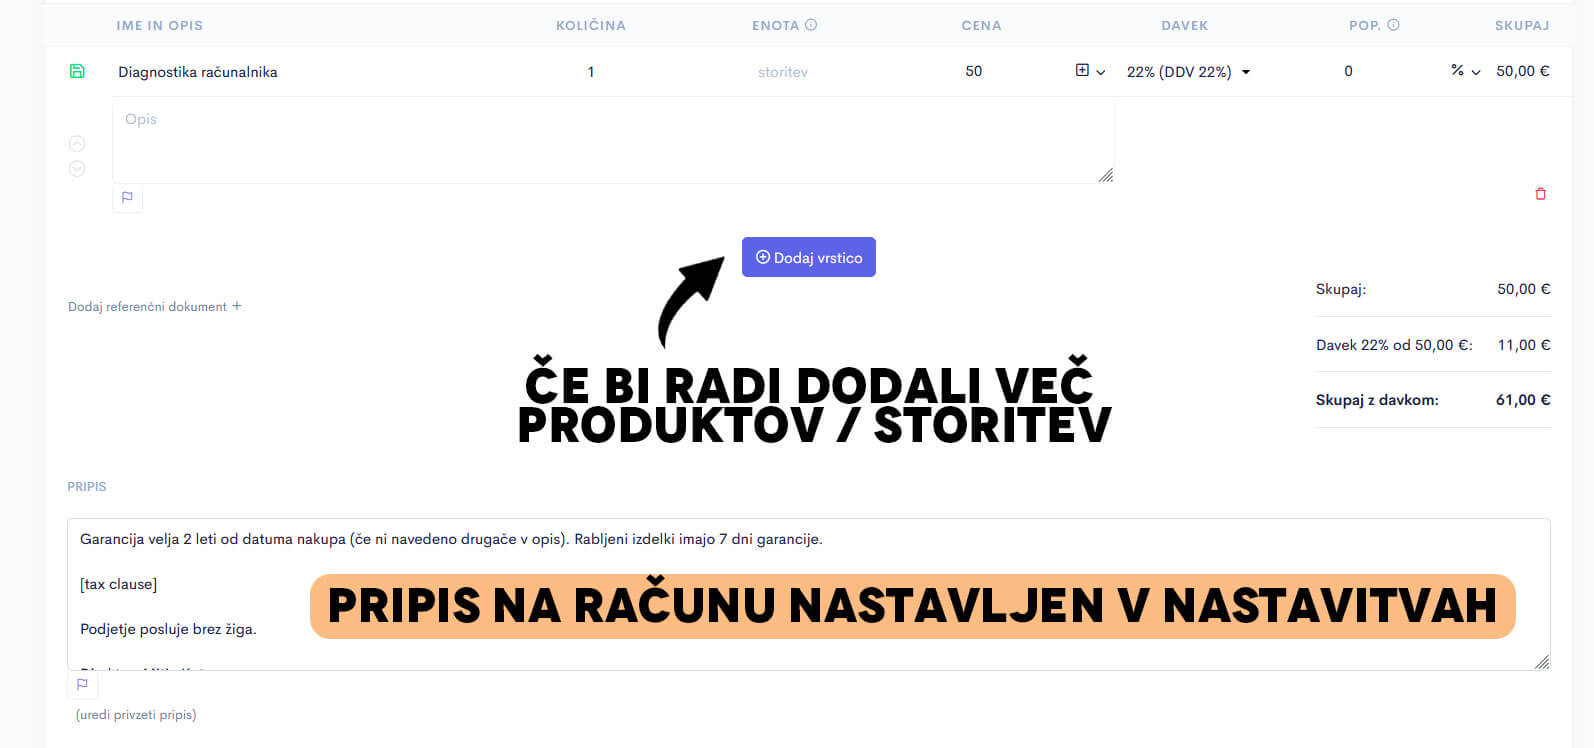Click DAVEK column header
Image resolution: width=1594 pixels, height=748 pixels.
pyautogui.click(x=1184, y=26)
